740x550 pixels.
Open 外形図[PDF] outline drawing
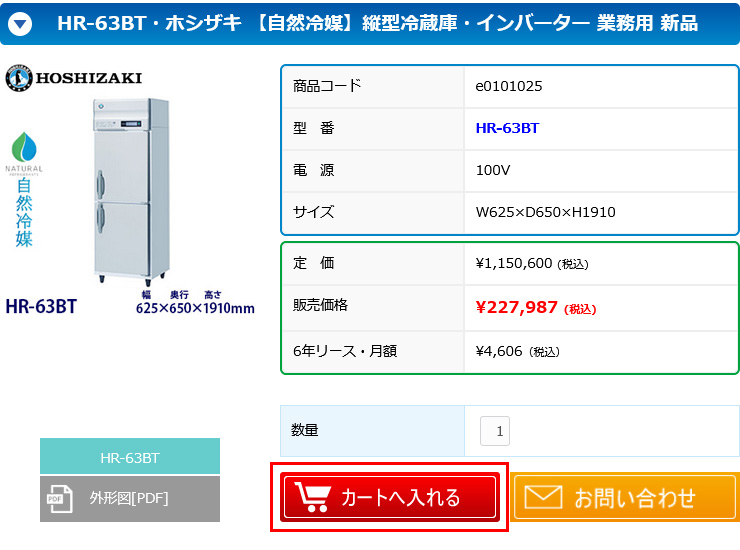[130, 499]
